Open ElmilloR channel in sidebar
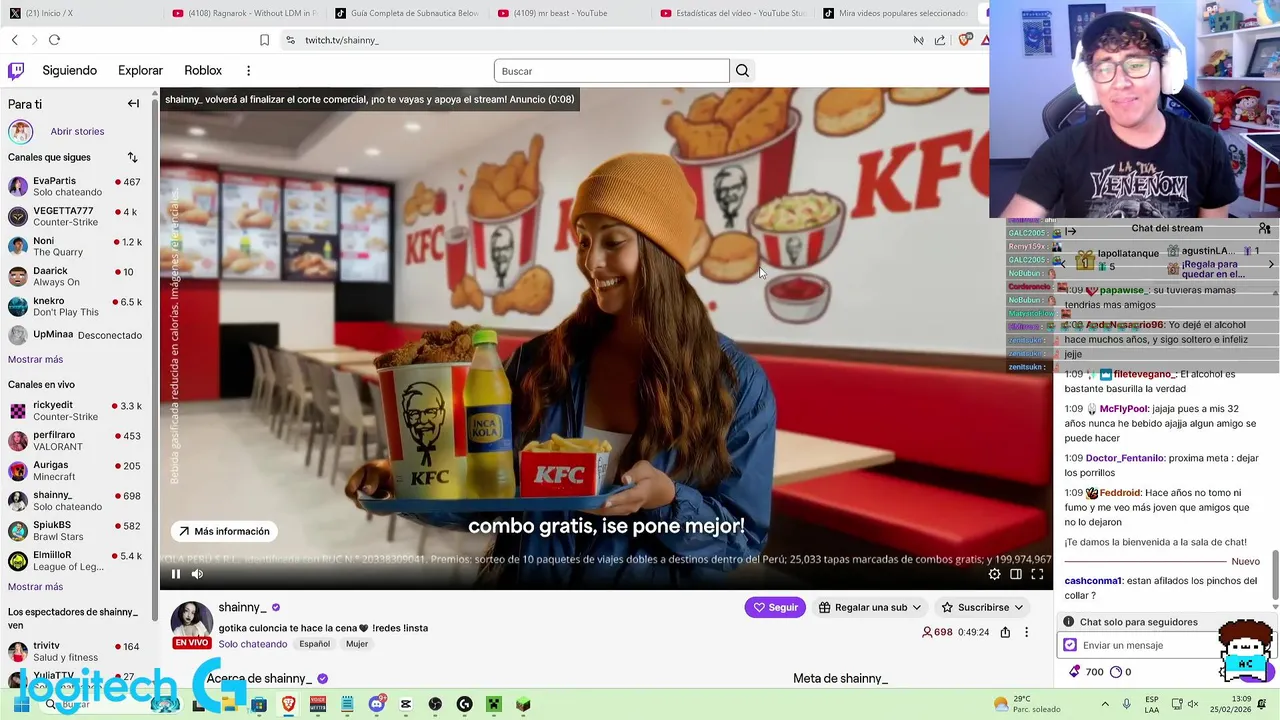This screenshot has width=1280, height=720. [76, 561]
